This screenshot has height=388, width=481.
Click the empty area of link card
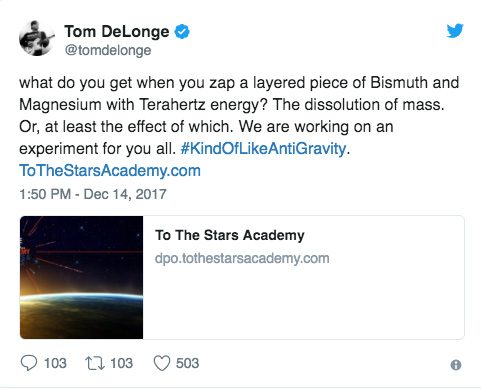pyautogui.click(x=303, y=303)
